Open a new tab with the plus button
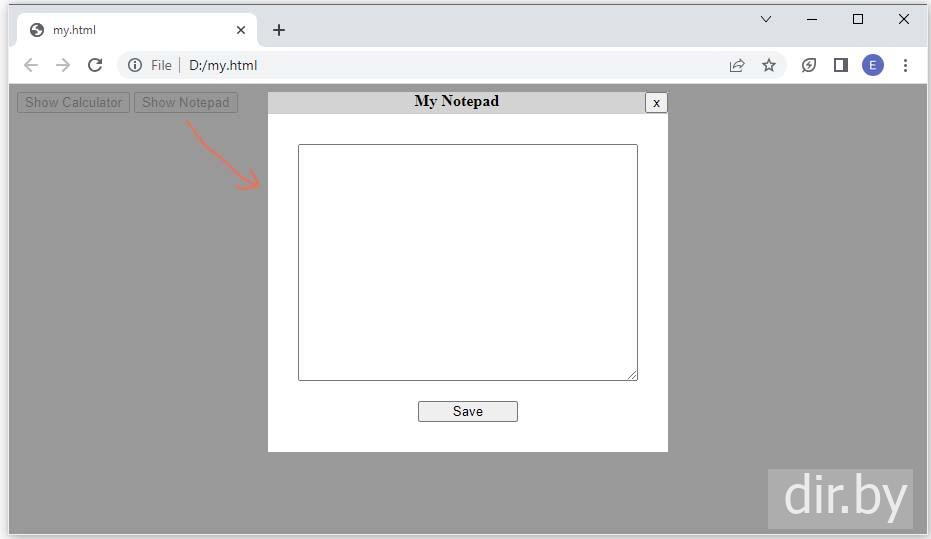This screenshot has height=539, width=931. (x=279, y=30)
